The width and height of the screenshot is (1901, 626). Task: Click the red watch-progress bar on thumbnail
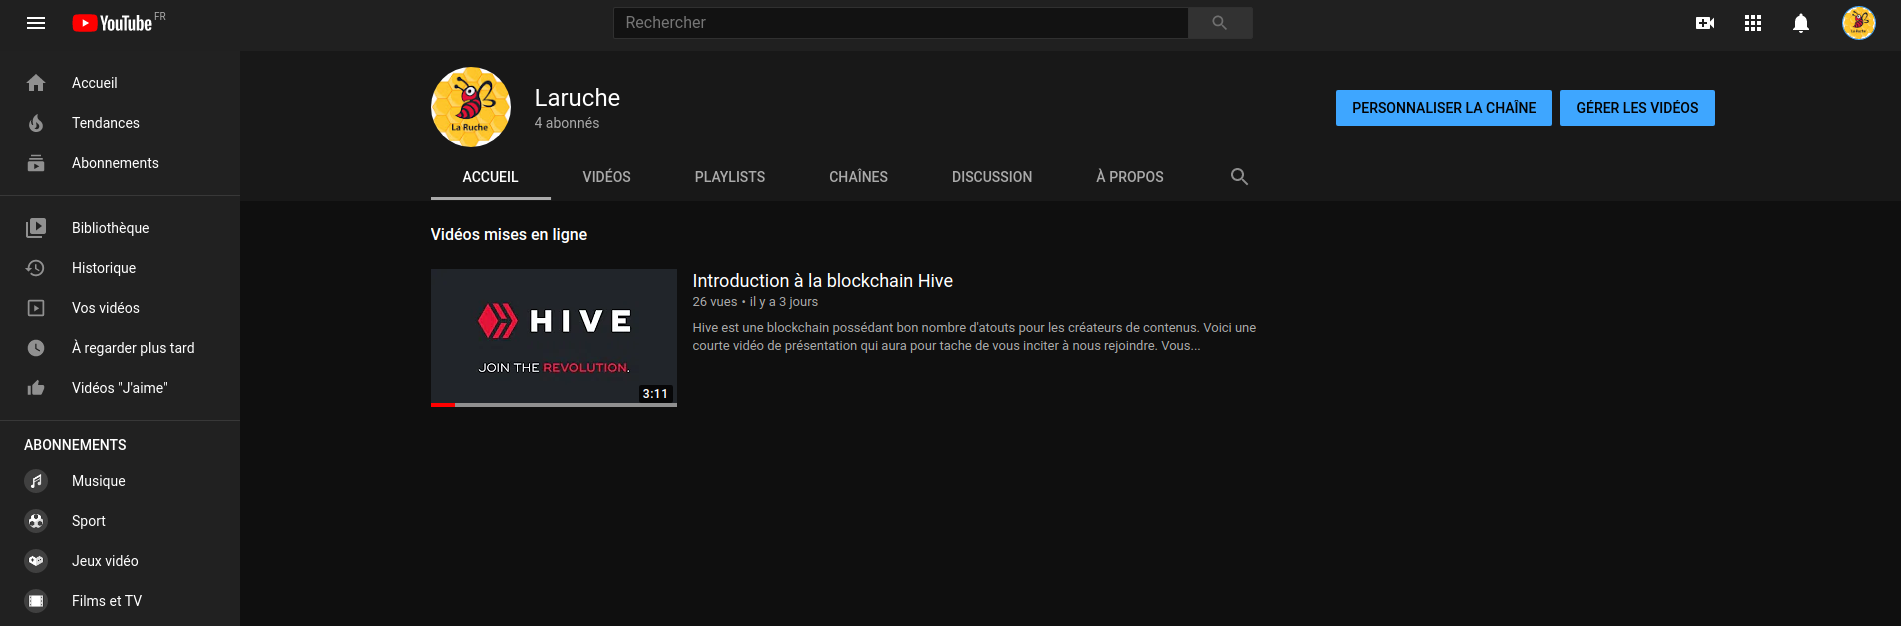coord(442,405)
